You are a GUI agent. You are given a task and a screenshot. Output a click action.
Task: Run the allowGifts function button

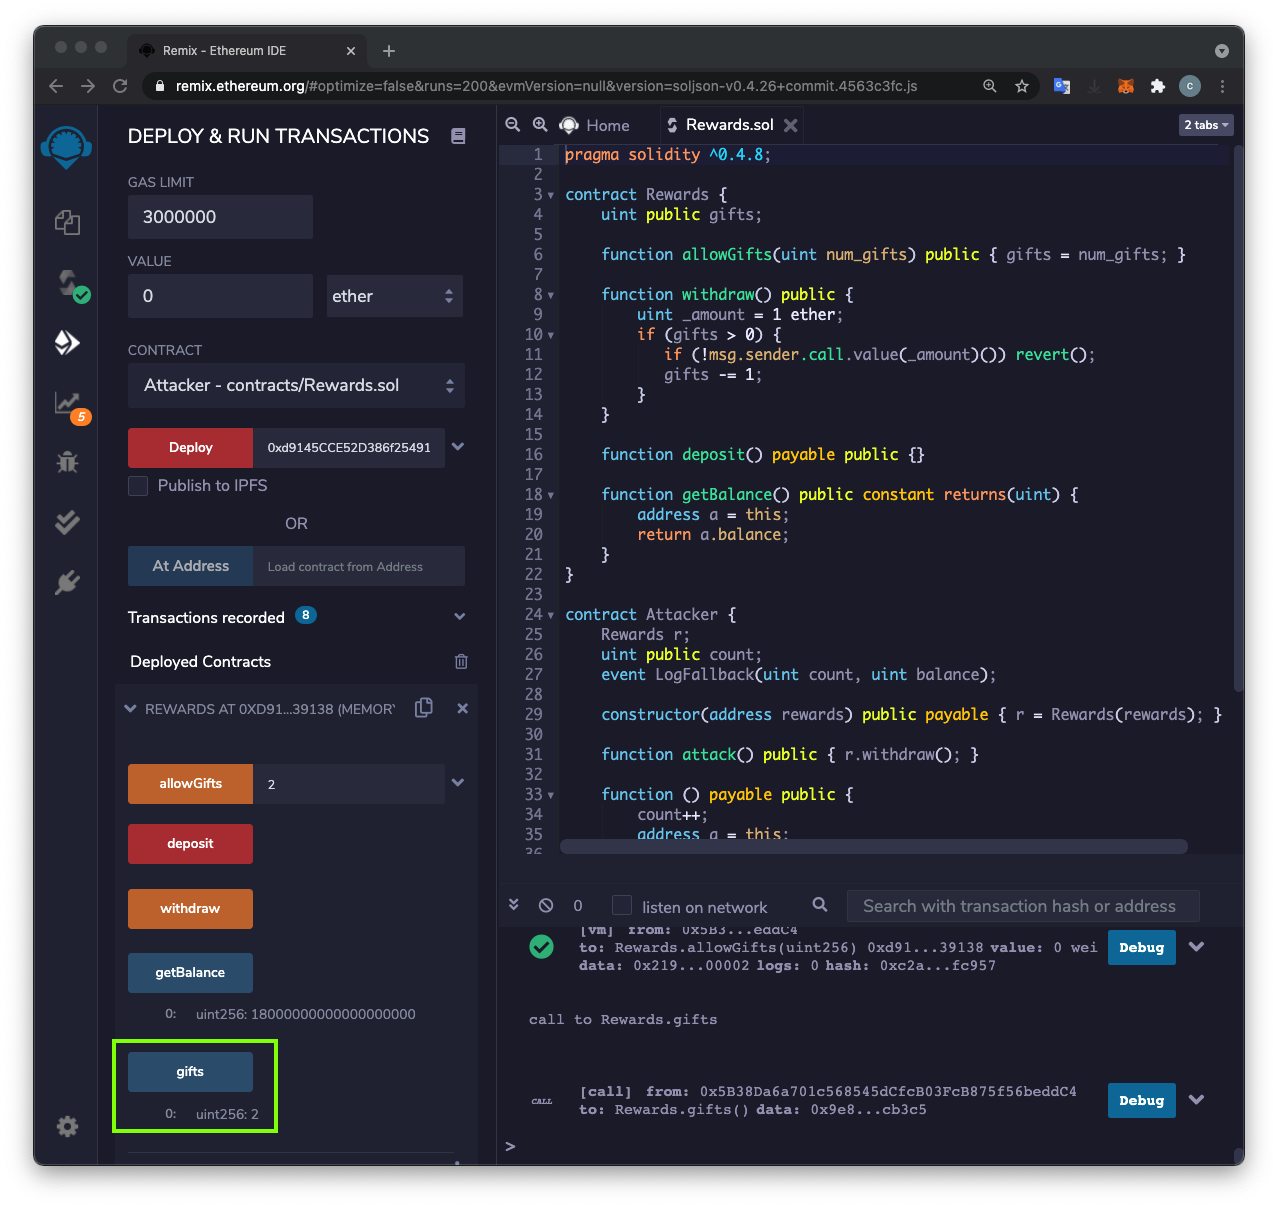coord(190,784)
